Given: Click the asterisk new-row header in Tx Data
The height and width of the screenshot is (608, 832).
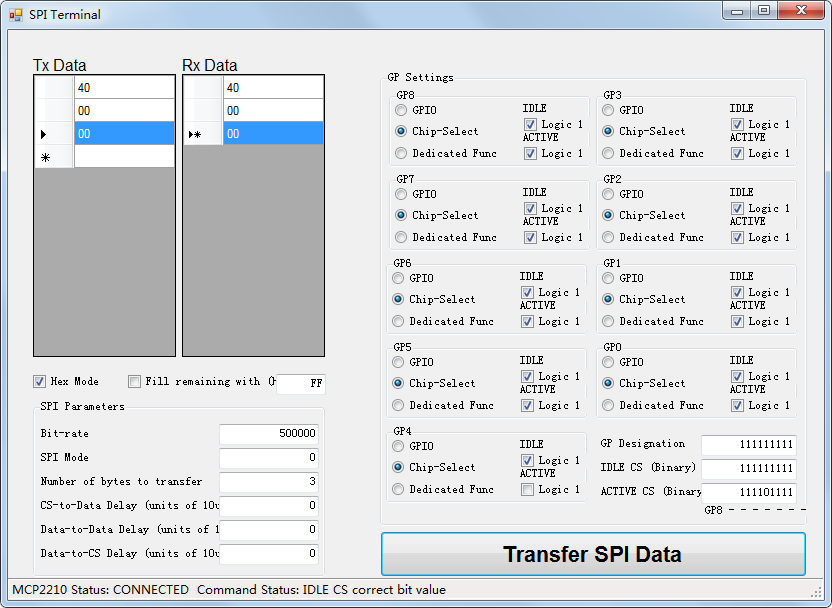Looking at the screenshot, I should [x=44, y=155].
